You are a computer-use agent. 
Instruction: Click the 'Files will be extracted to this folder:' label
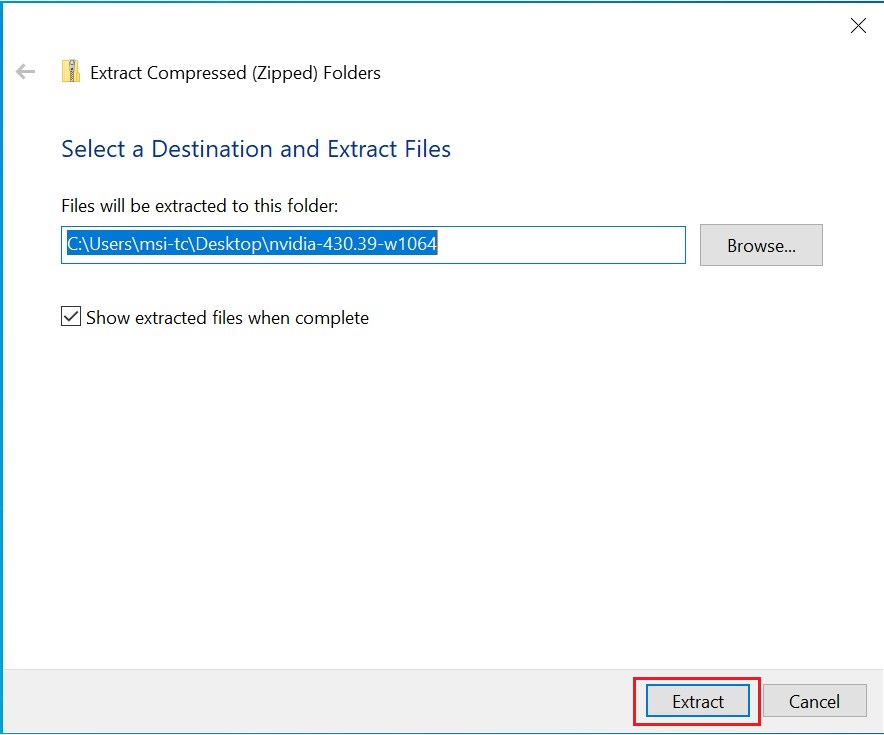[200, 206]
